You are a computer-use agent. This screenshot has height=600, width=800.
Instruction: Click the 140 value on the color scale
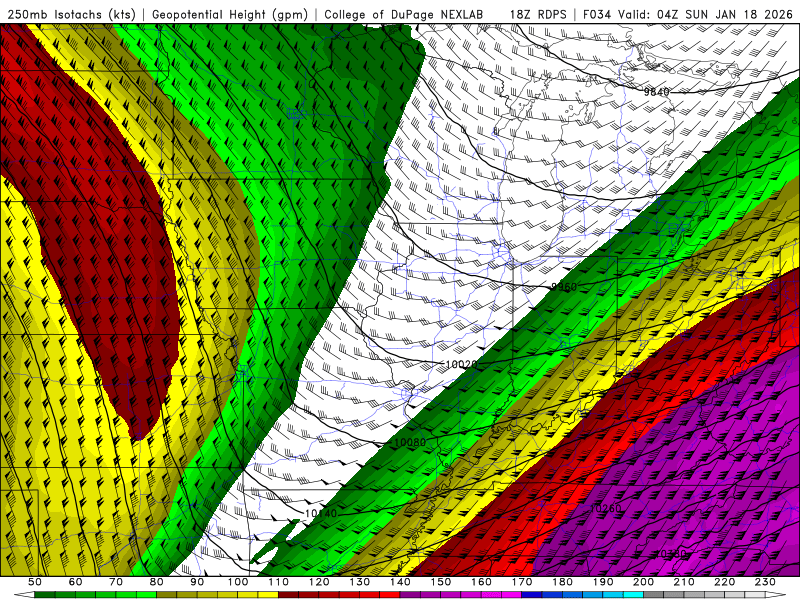click(x=400, y=582)
